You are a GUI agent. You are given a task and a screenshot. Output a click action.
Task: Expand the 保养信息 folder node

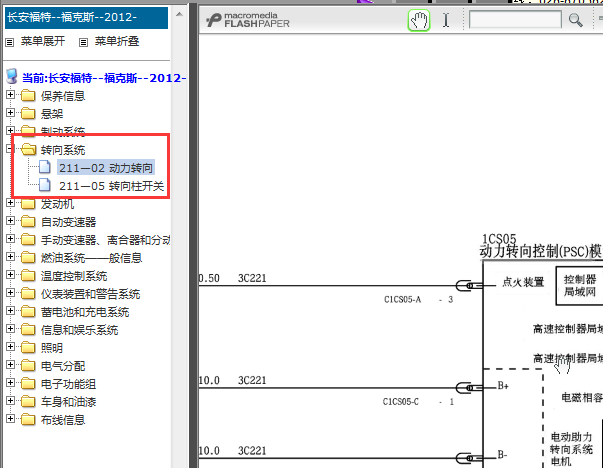click(10, 94)
